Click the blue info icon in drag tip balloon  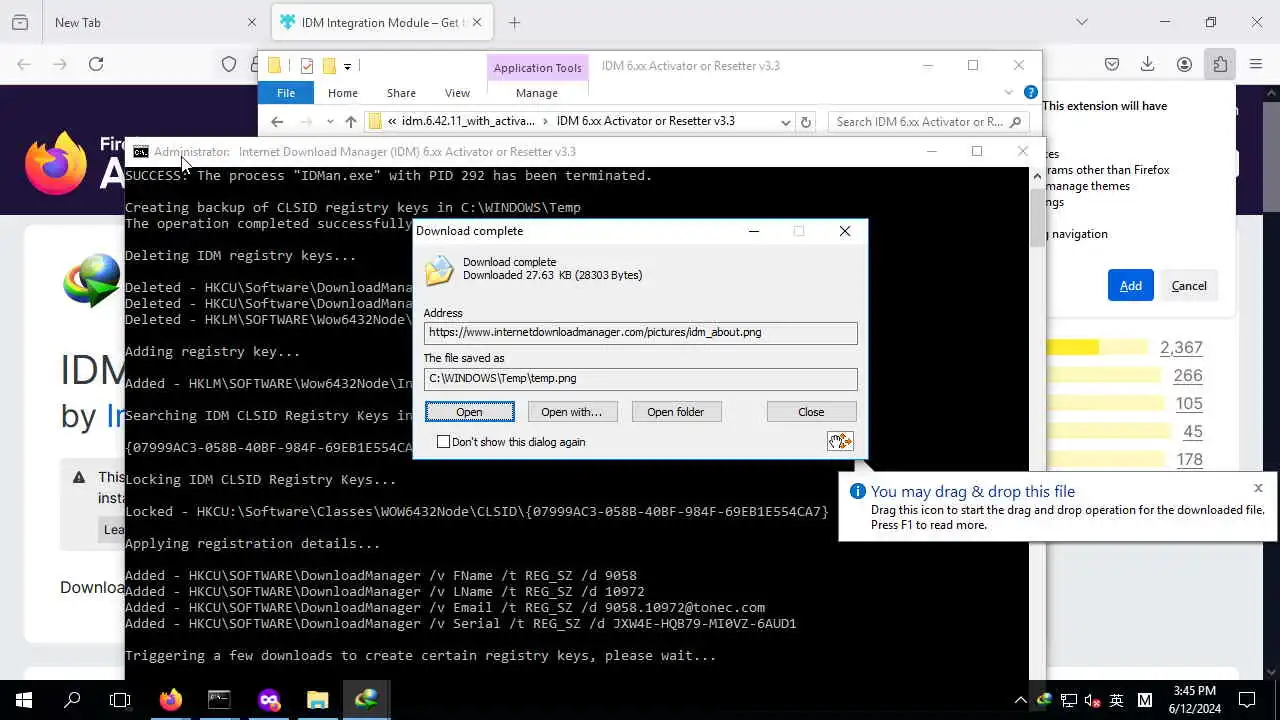pos(857,491)
